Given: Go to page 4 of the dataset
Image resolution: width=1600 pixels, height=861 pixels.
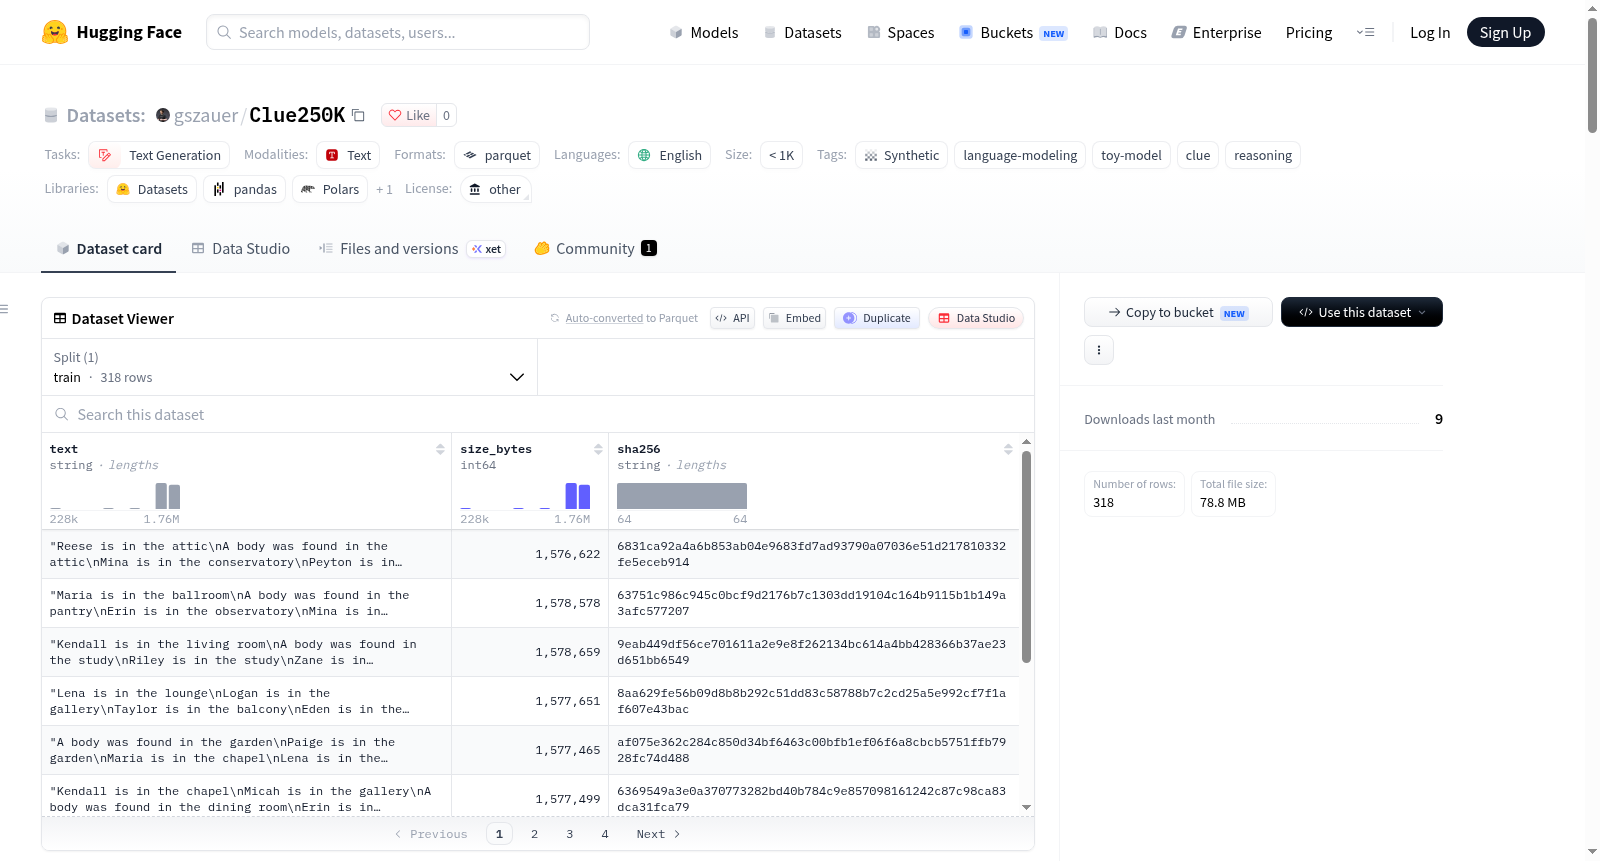Looking at the screenshot, I should [x=605, y=834].
